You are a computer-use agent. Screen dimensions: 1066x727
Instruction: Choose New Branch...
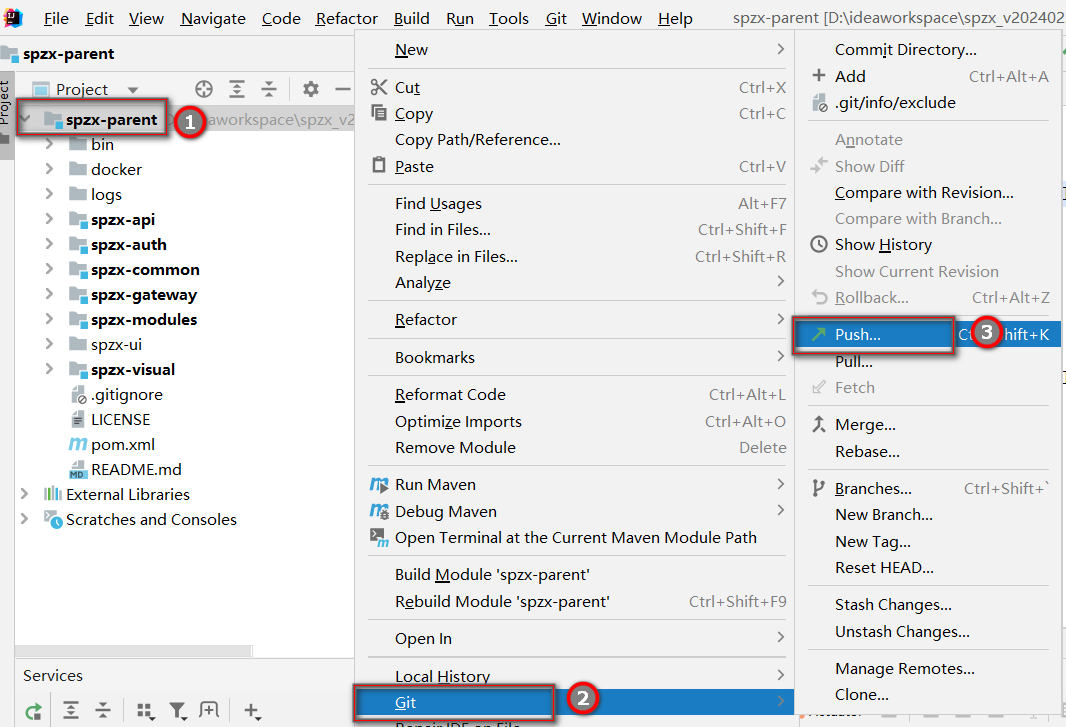884,515
